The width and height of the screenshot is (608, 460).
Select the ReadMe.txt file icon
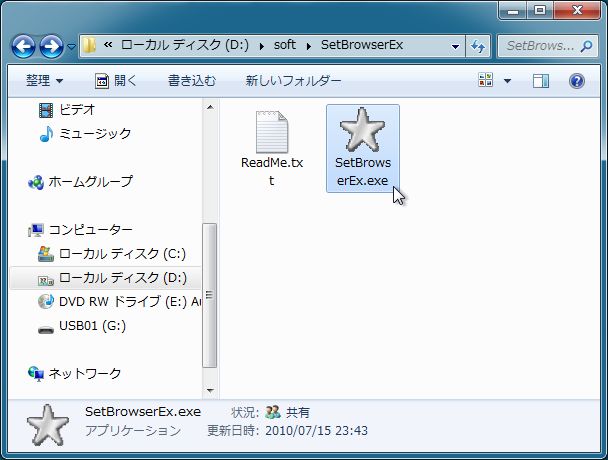272,132
